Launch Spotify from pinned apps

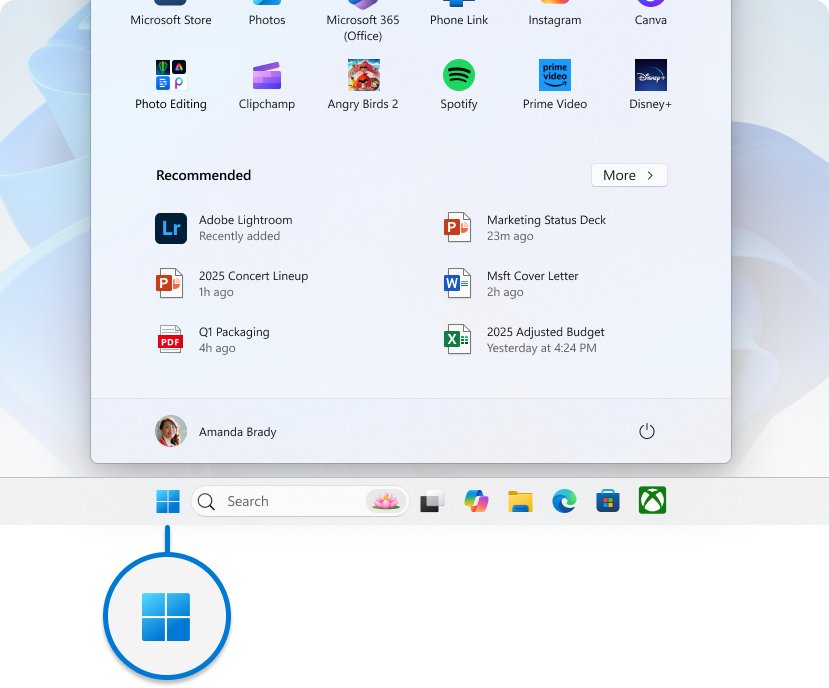pos(458,75)
